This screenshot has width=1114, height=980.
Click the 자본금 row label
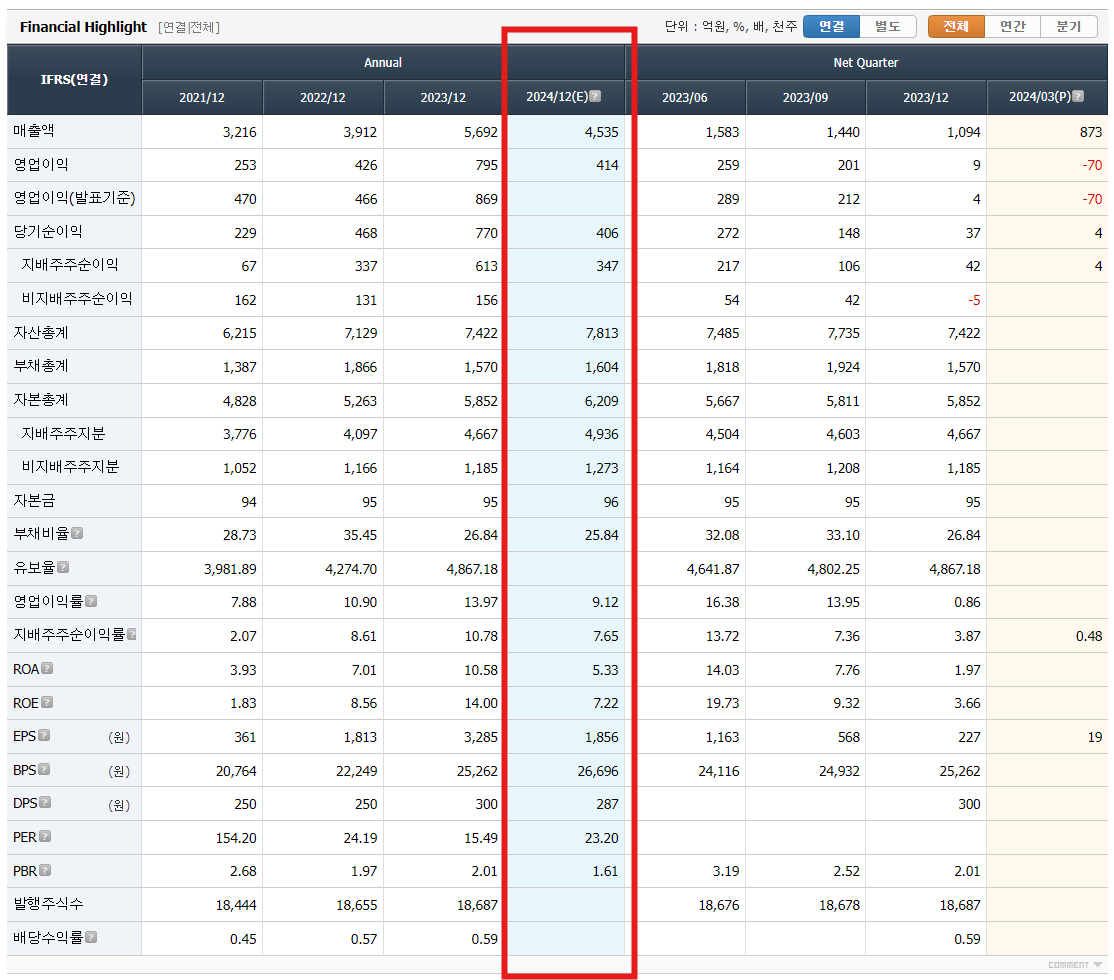pyautogui.click(x=33, y=500)
